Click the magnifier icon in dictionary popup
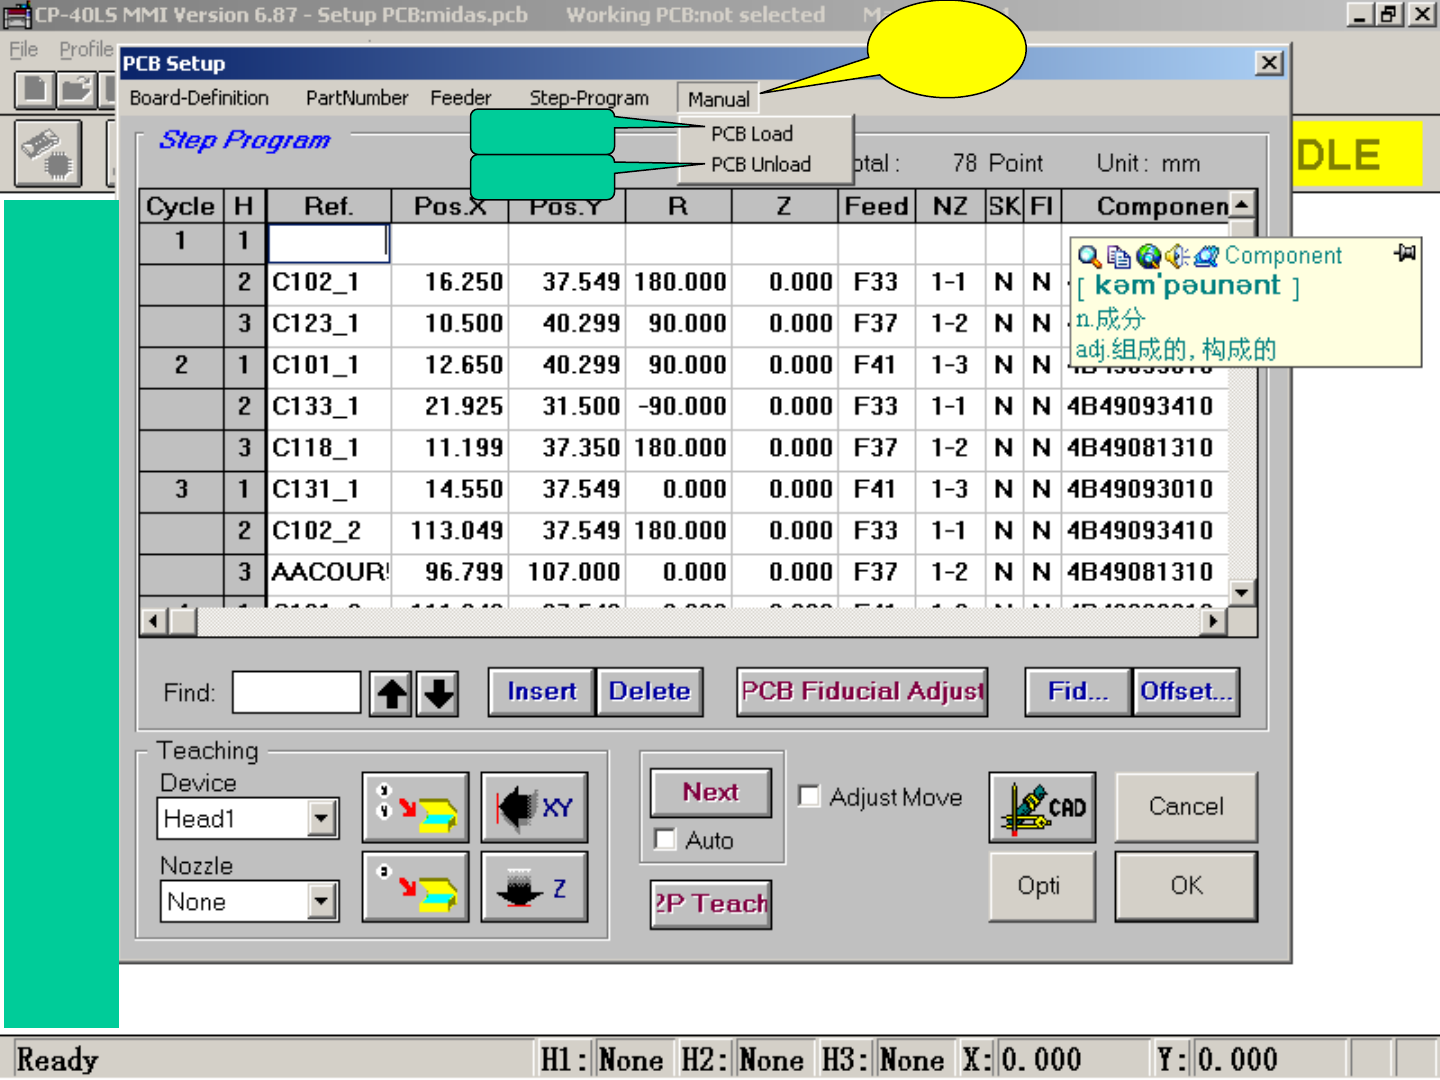This screenshot has height=1080, width=1440. point(1089,257)
